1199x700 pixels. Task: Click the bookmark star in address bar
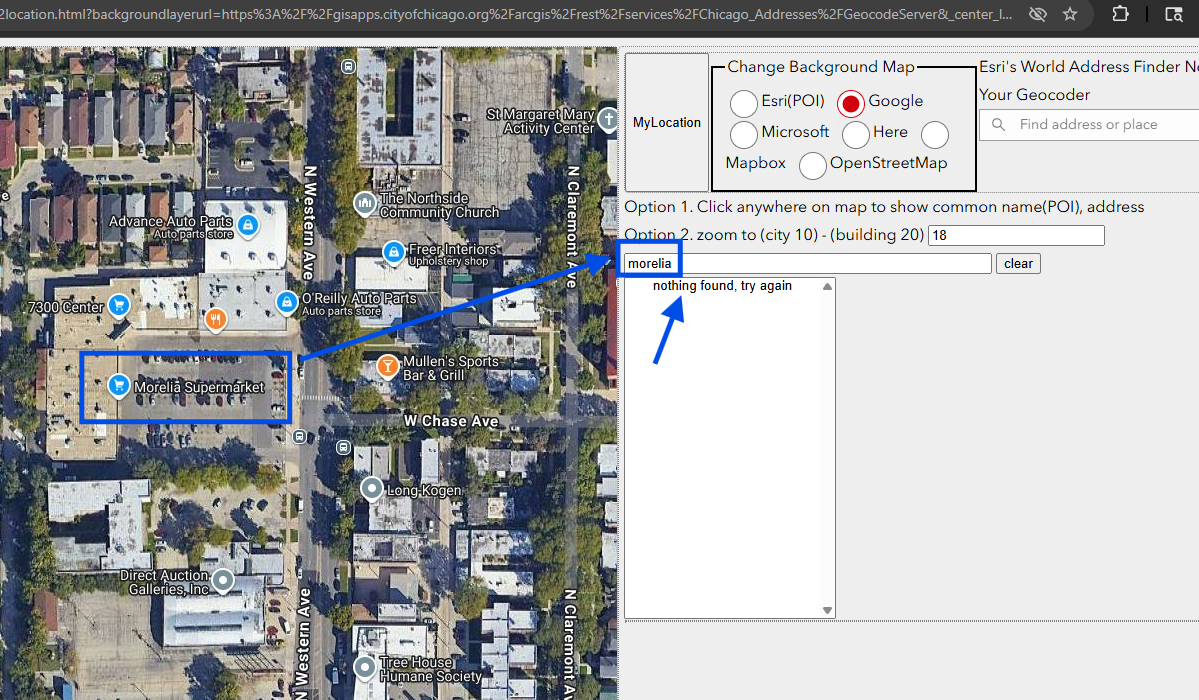1070,15
